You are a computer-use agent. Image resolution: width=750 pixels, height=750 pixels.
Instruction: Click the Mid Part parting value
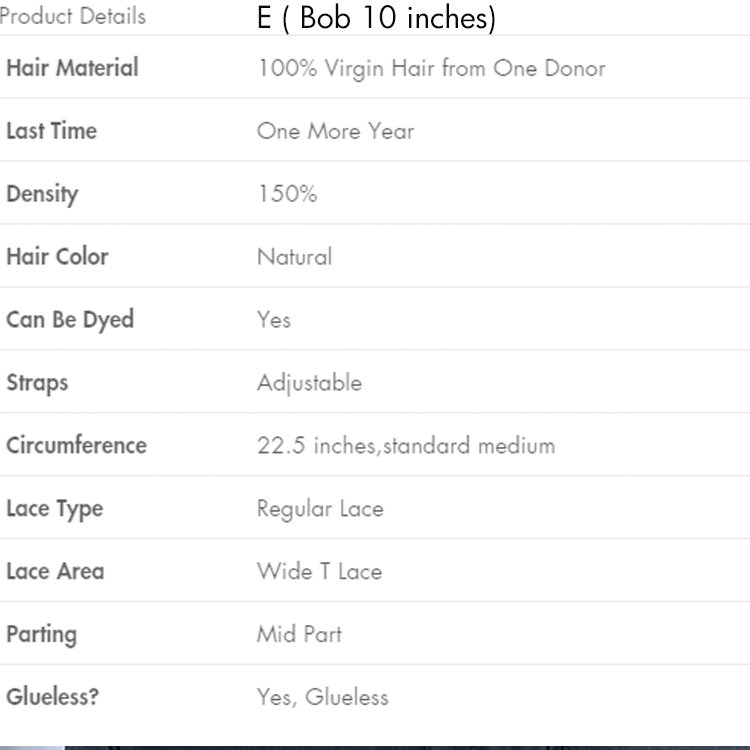click(299, 634)
